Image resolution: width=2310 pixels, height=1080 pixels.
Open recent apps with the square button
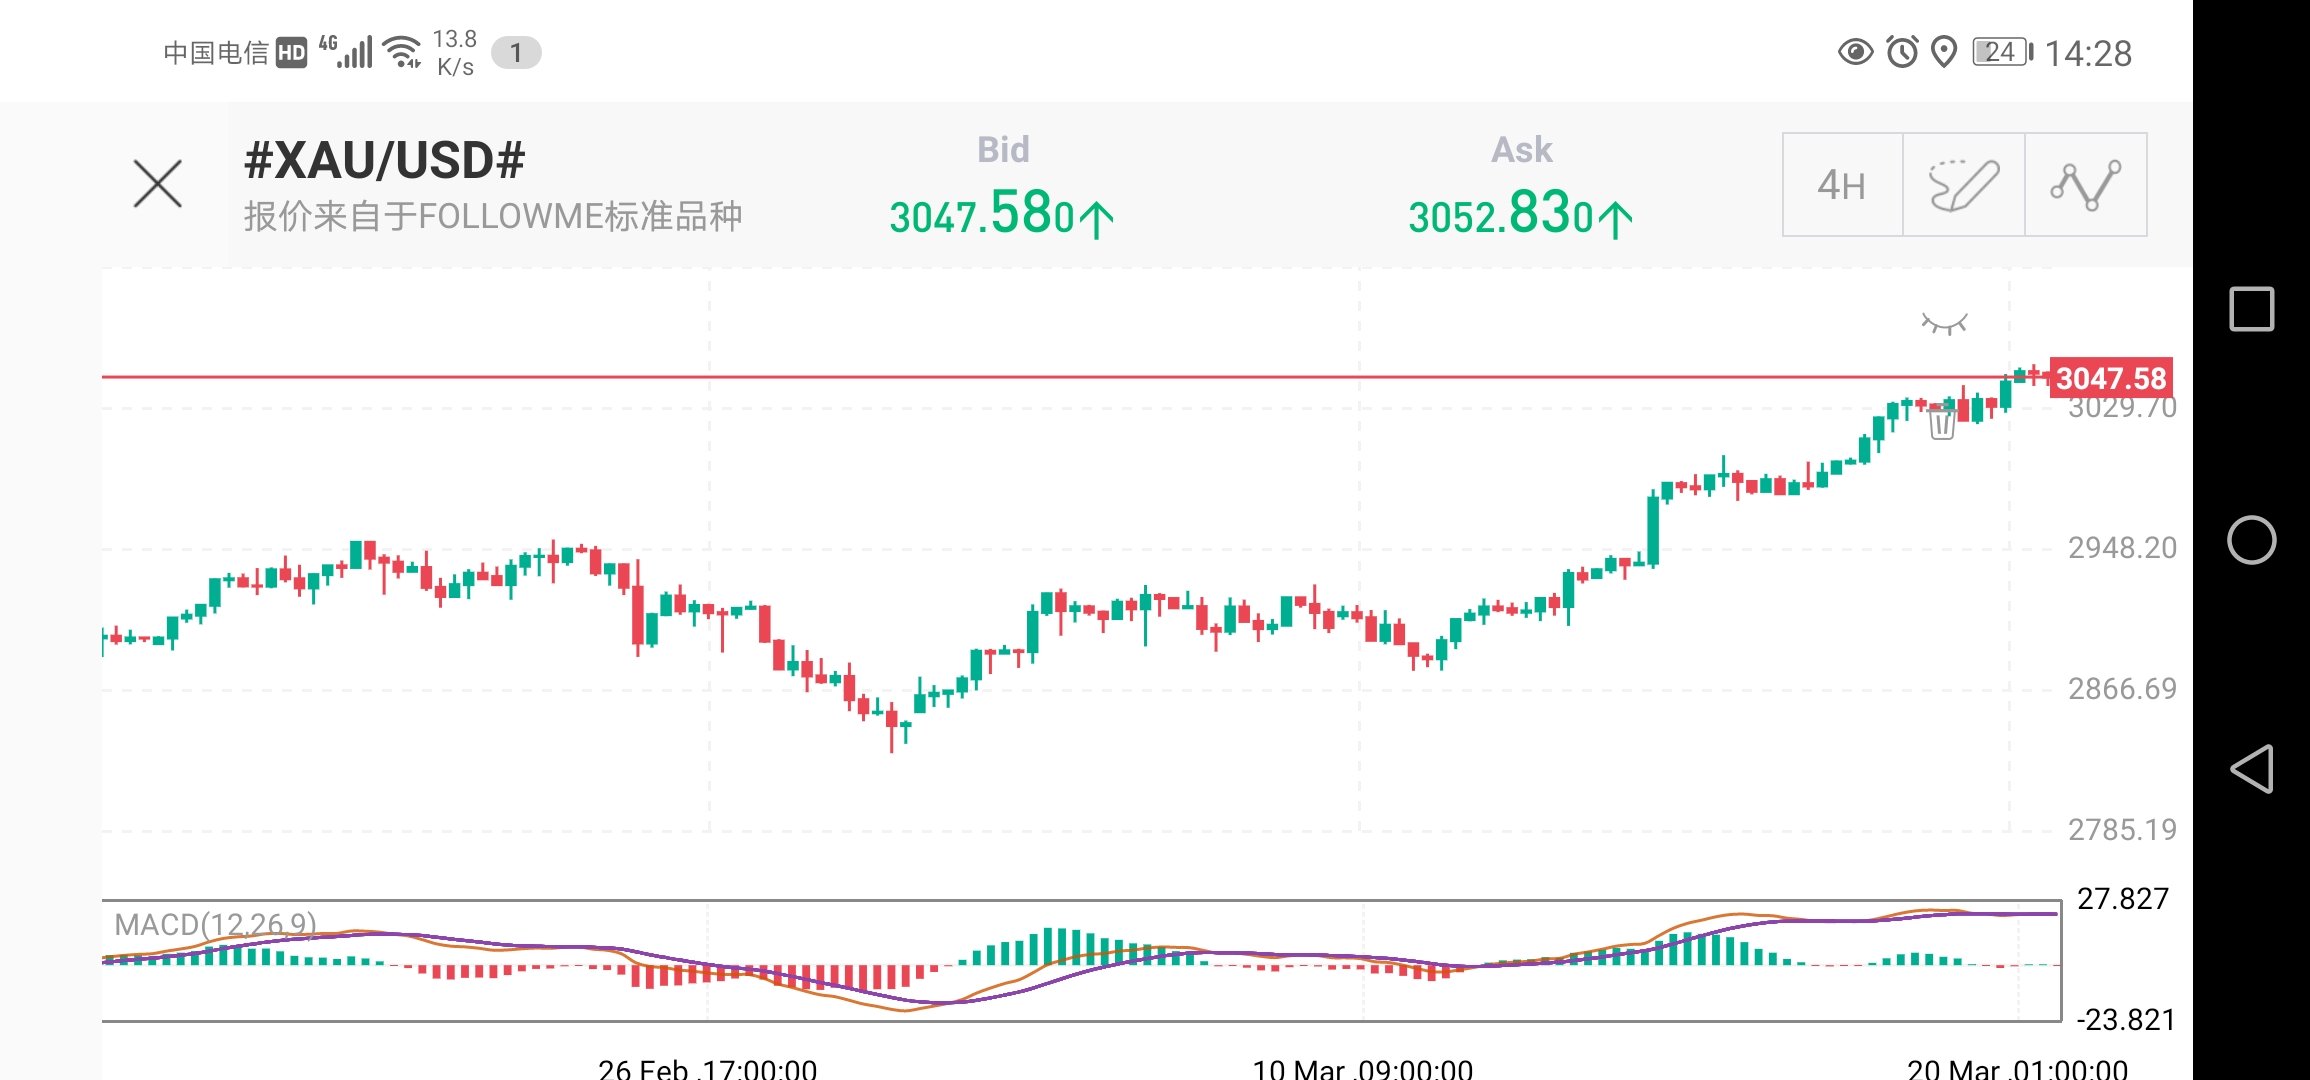coord(2251,309)
